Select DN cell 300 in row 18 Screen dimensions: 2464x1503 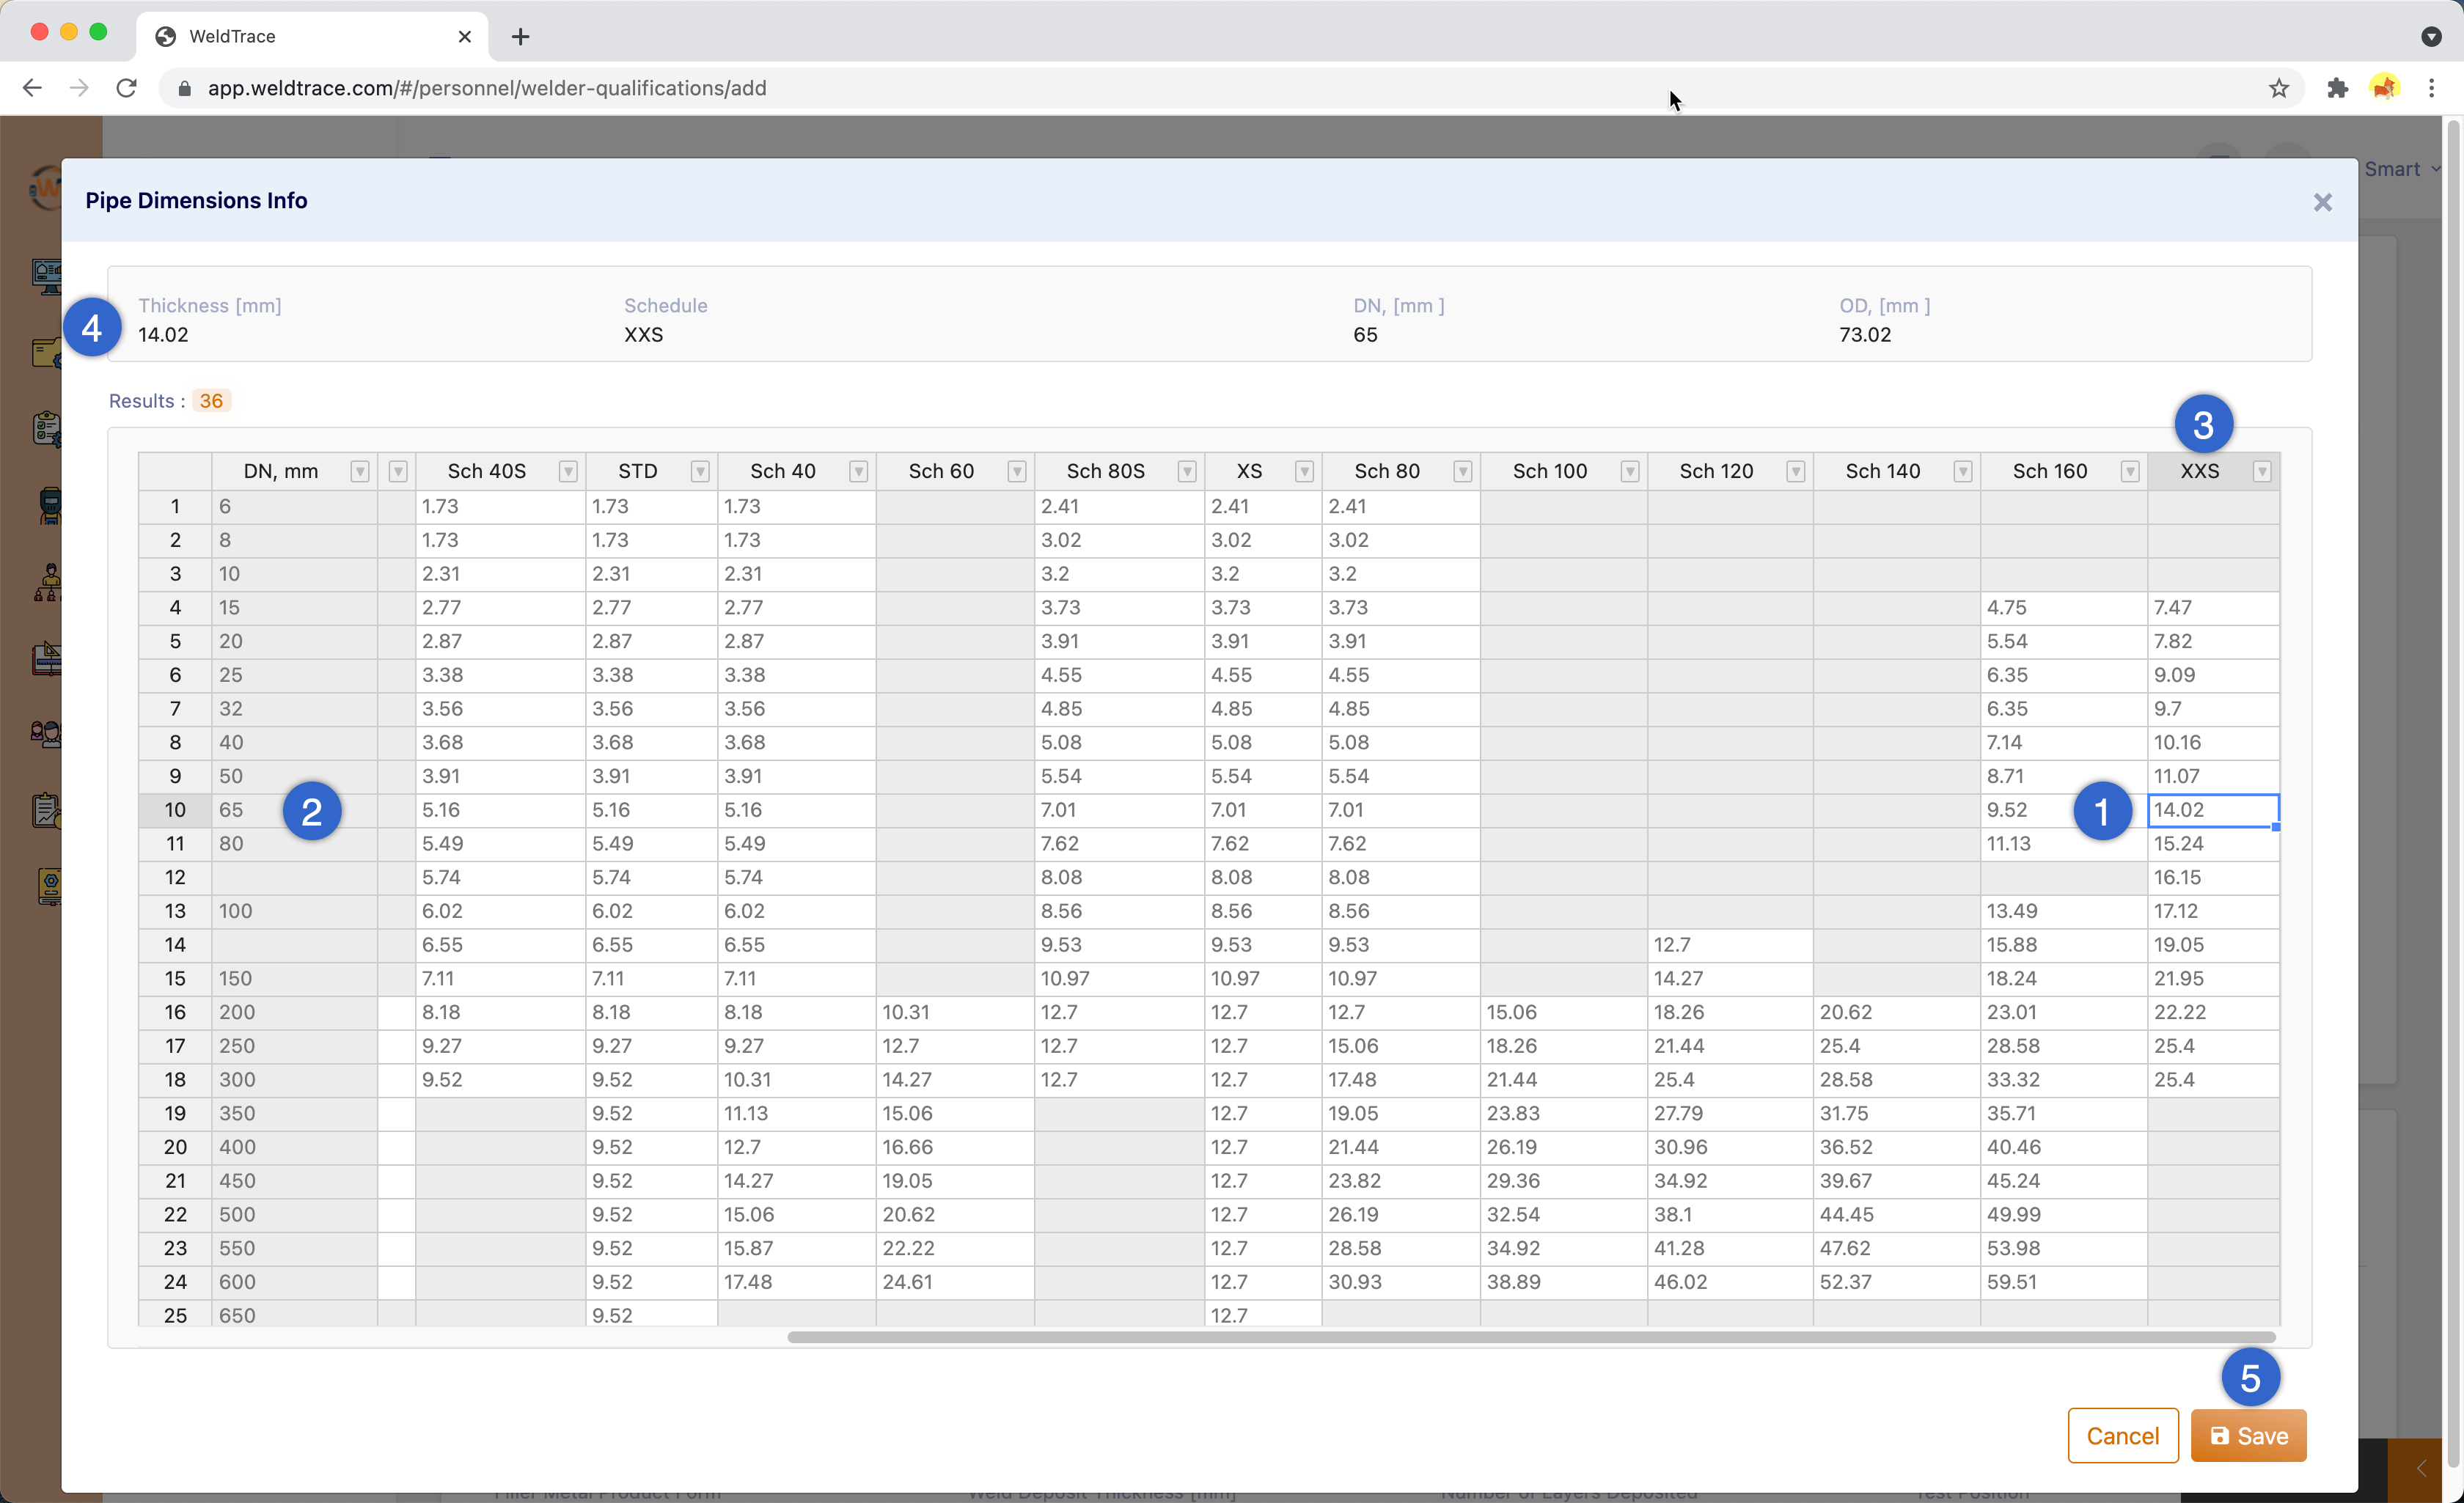point(294,1080)
